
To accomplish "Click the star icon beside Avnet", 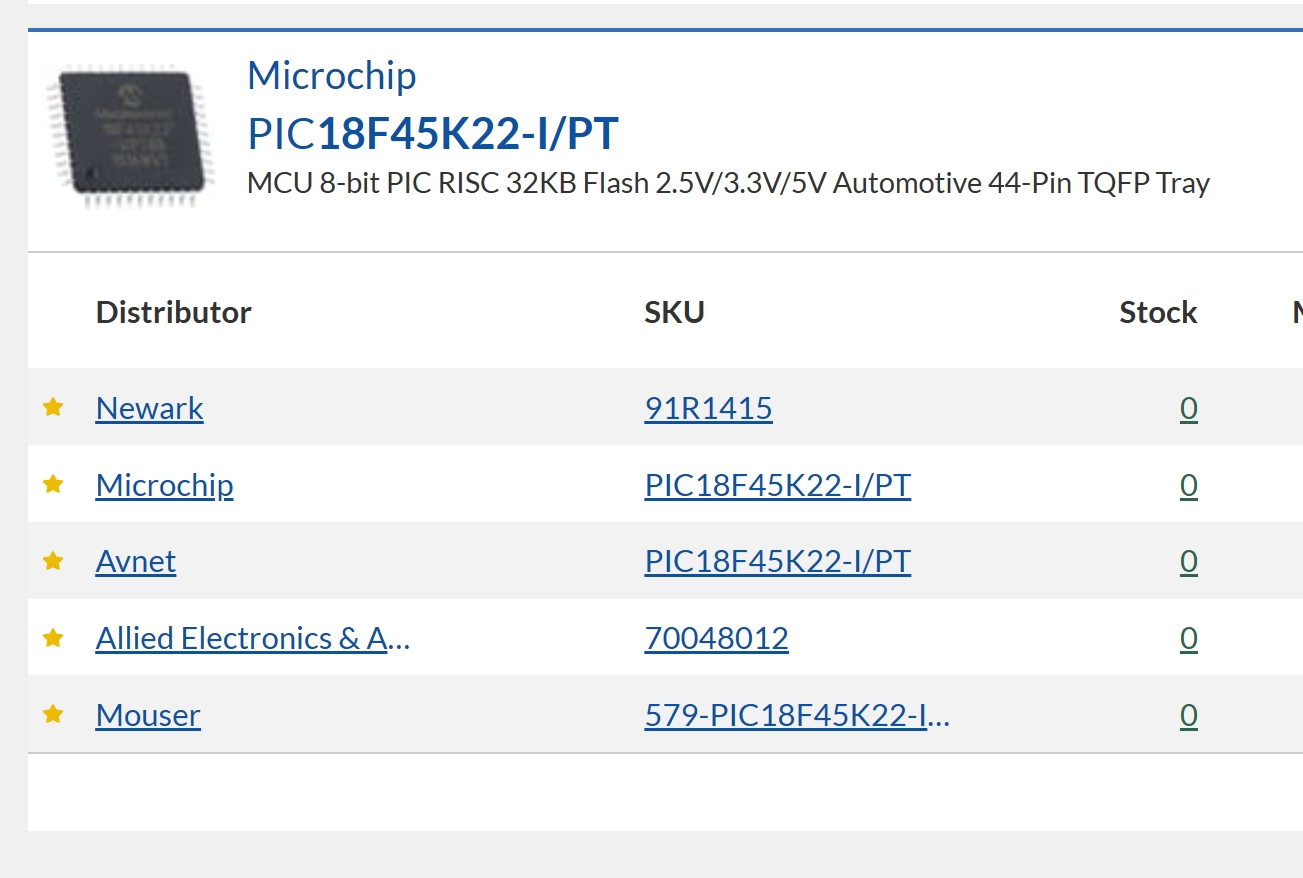I will (x=53, y=561).
